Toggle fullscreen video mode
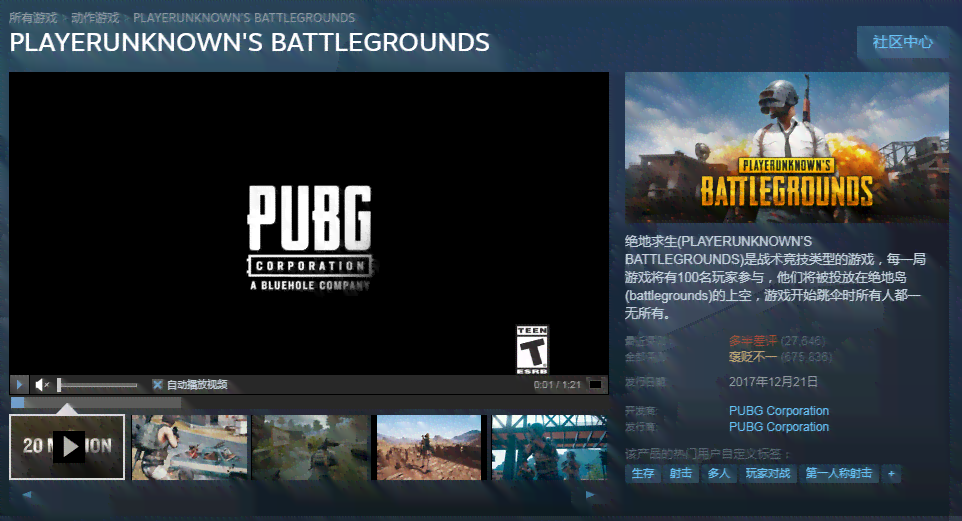This screenshot has height=521, width=962. (x=595, y=385)
